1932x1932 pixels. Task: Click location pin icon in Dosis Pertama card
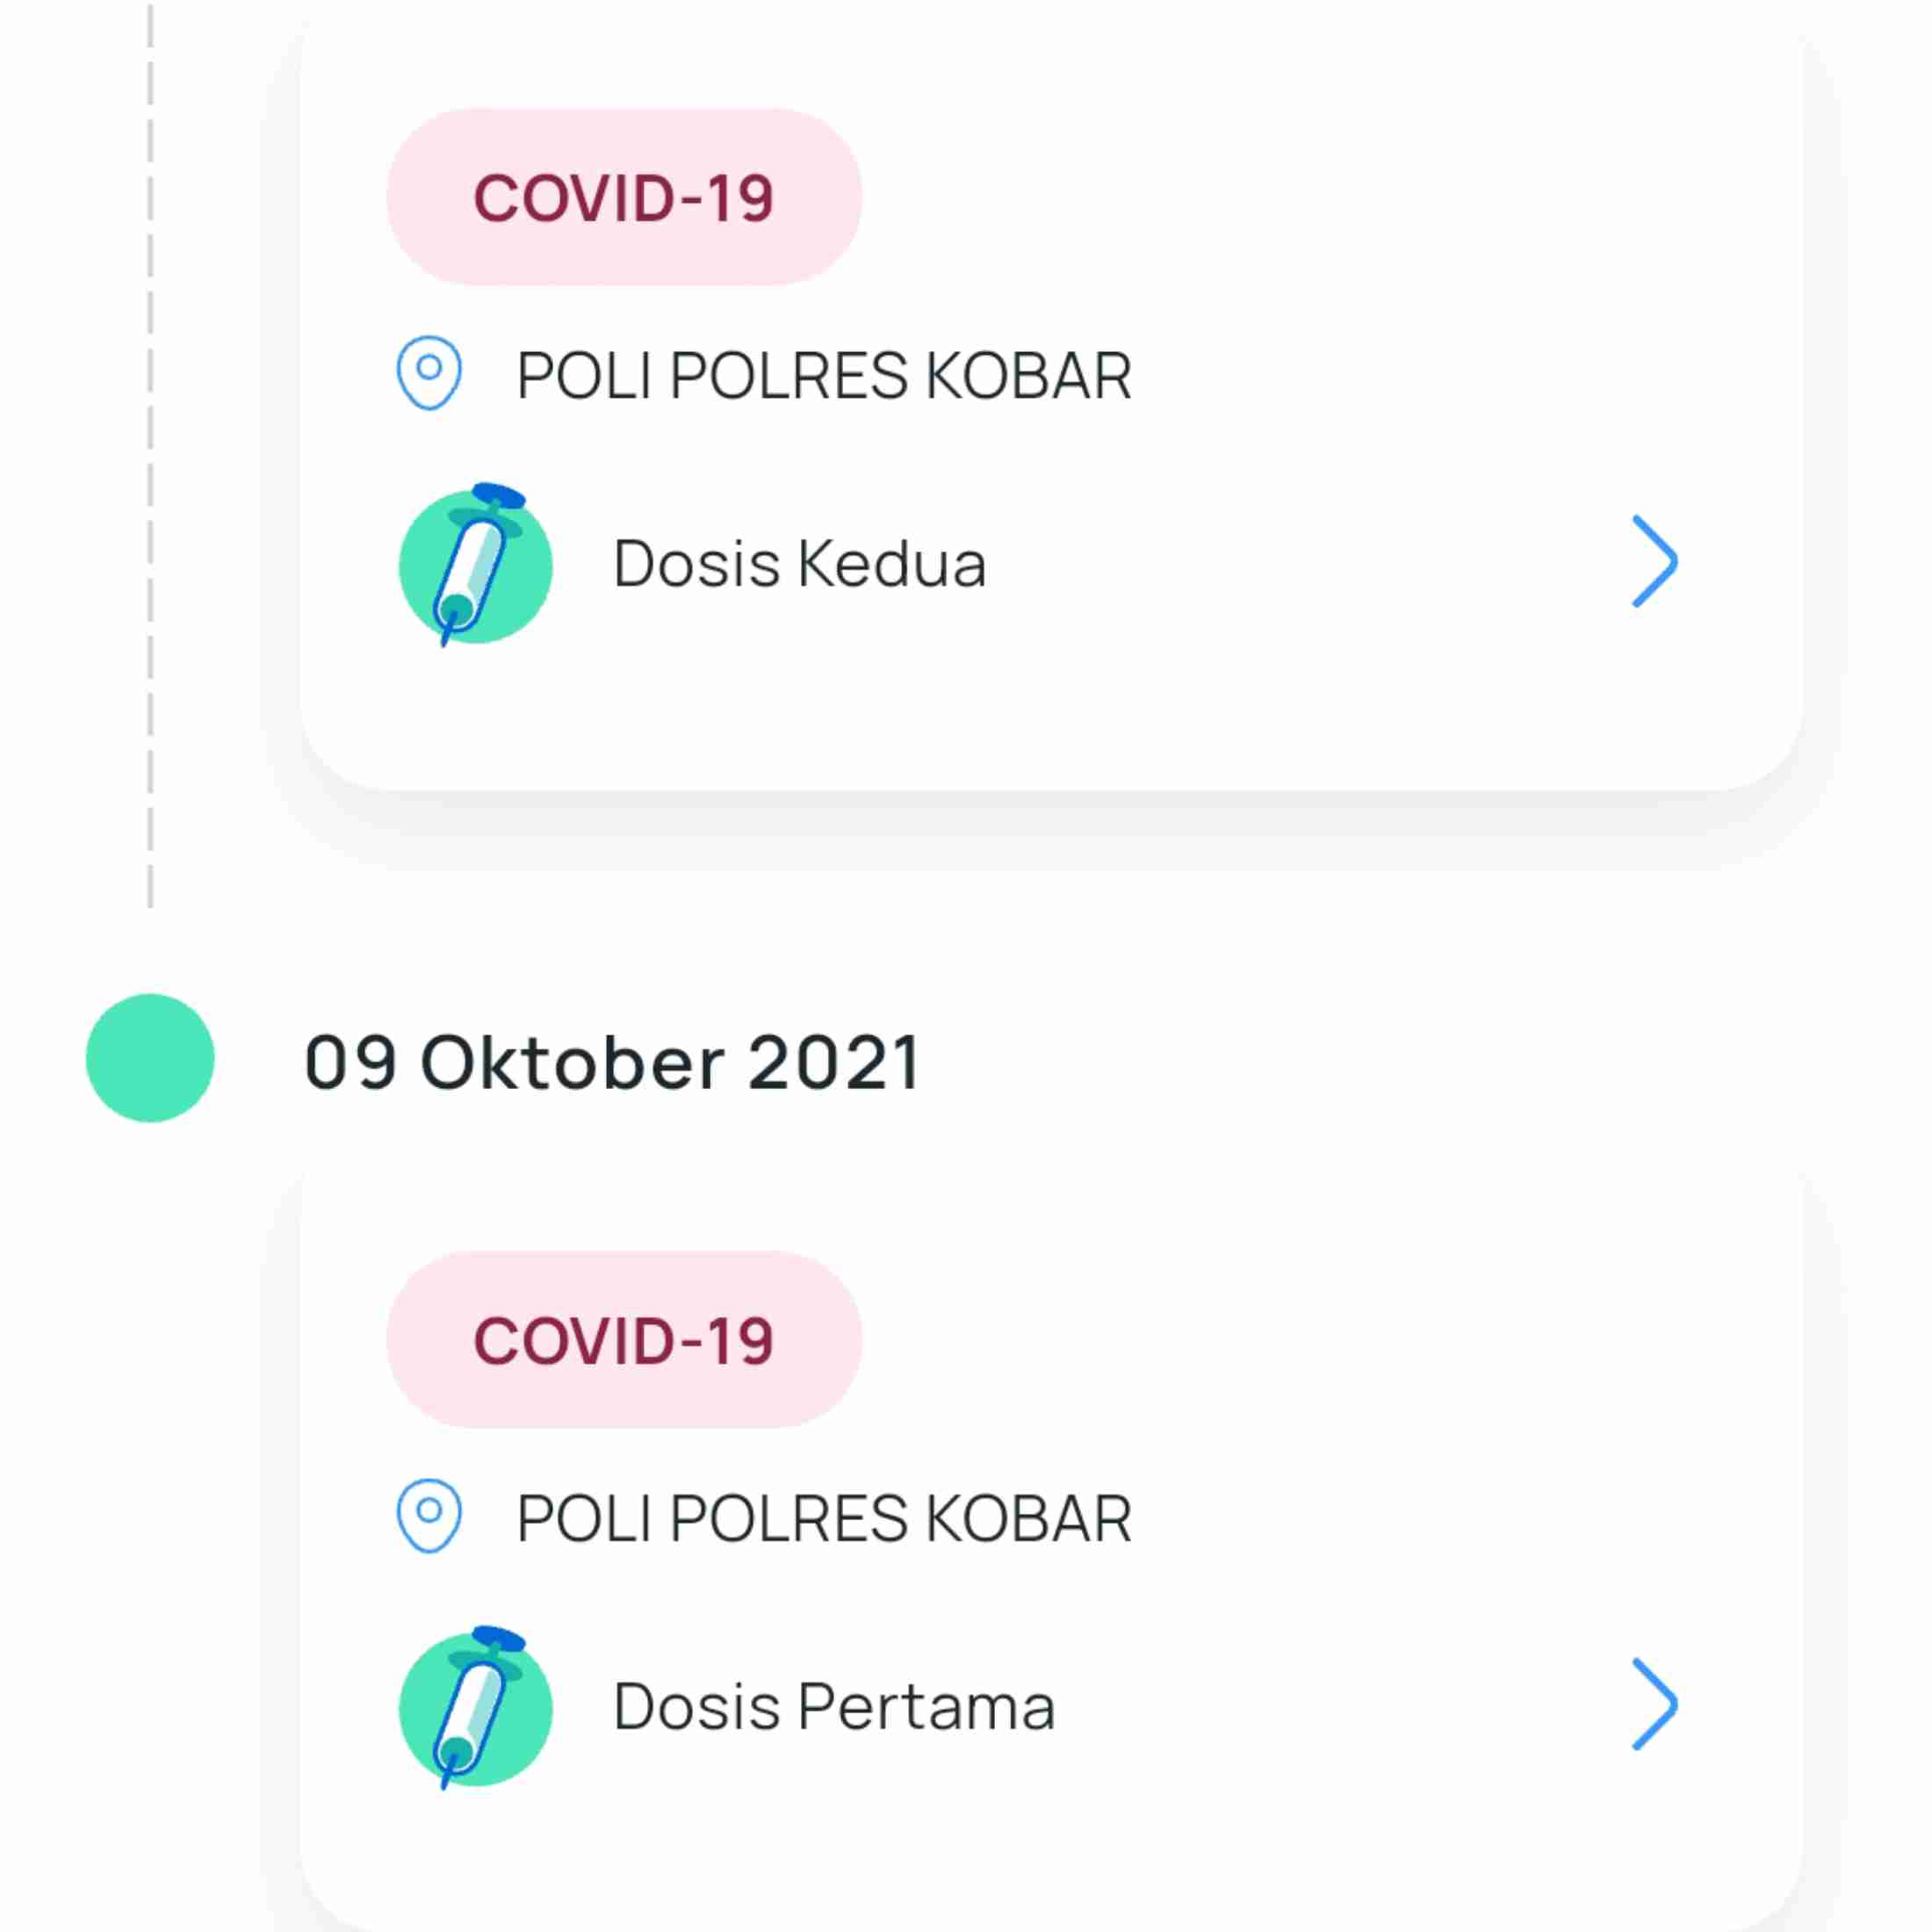pos(429,1515)
